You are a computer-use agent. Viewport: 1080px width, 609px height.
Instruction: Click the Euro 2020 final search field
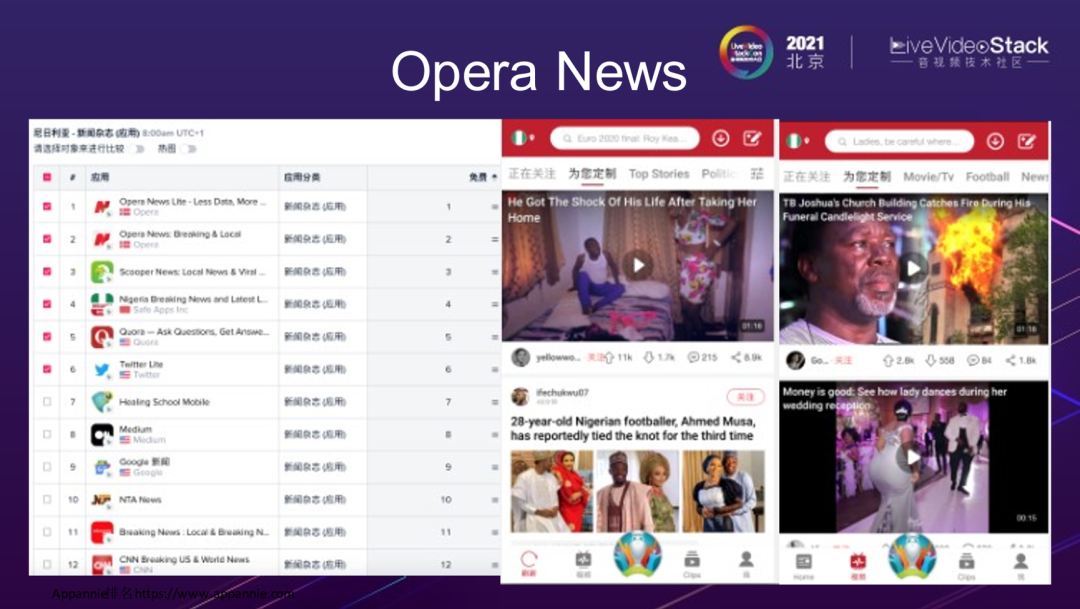(625, 138)
